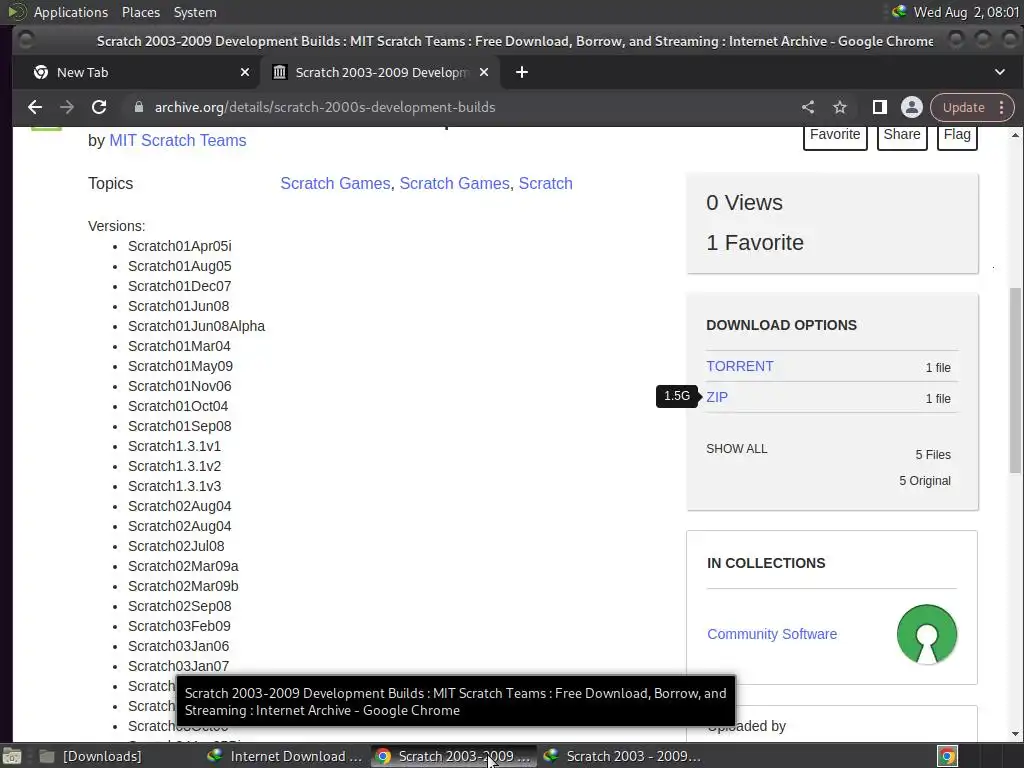1024x768 pixels.
Task: Click the clock Wed Aug 2, 08:01
Action: (966, 12)
